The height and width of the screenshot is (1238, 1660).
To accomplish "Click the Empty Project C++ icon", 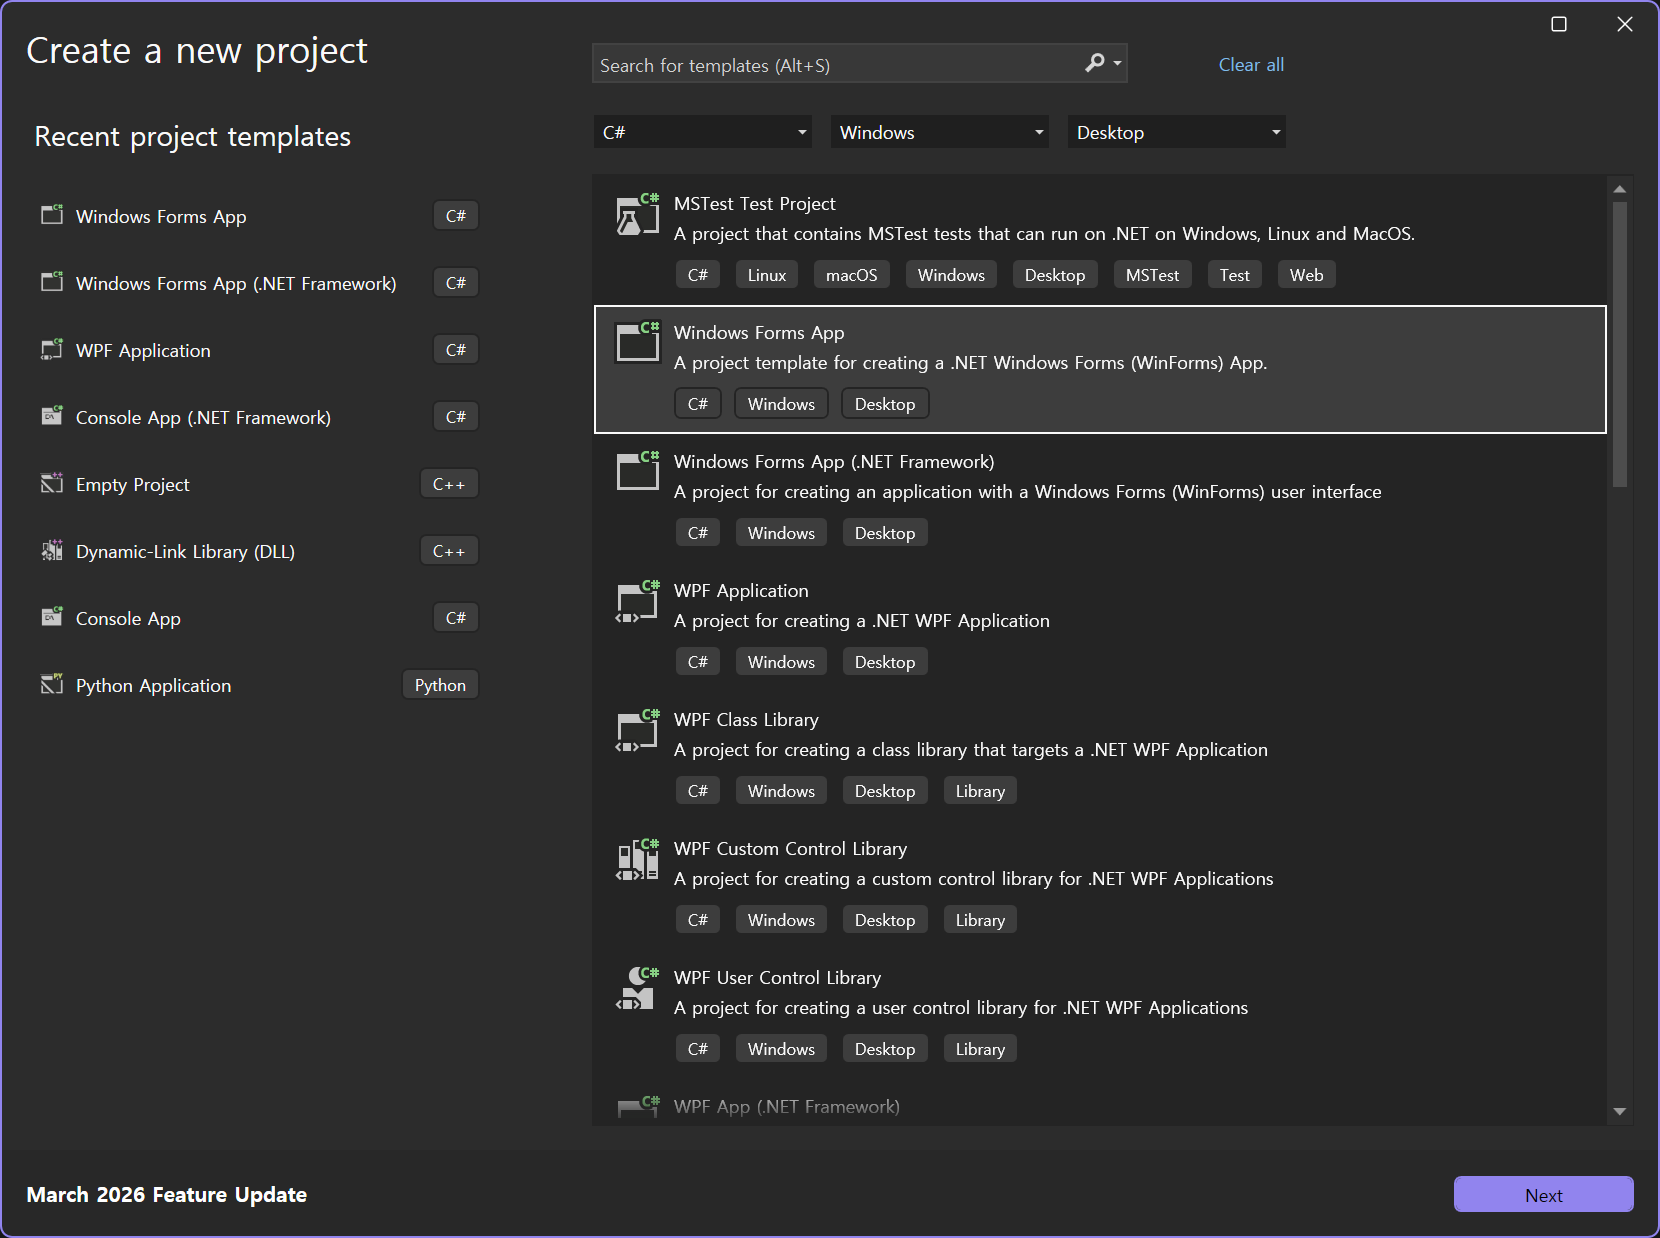I will tap(52, 483).
